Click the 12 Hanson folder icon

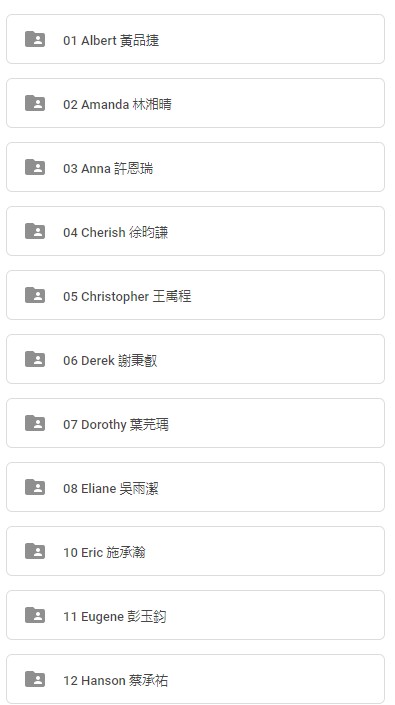[x=35, y=679]
